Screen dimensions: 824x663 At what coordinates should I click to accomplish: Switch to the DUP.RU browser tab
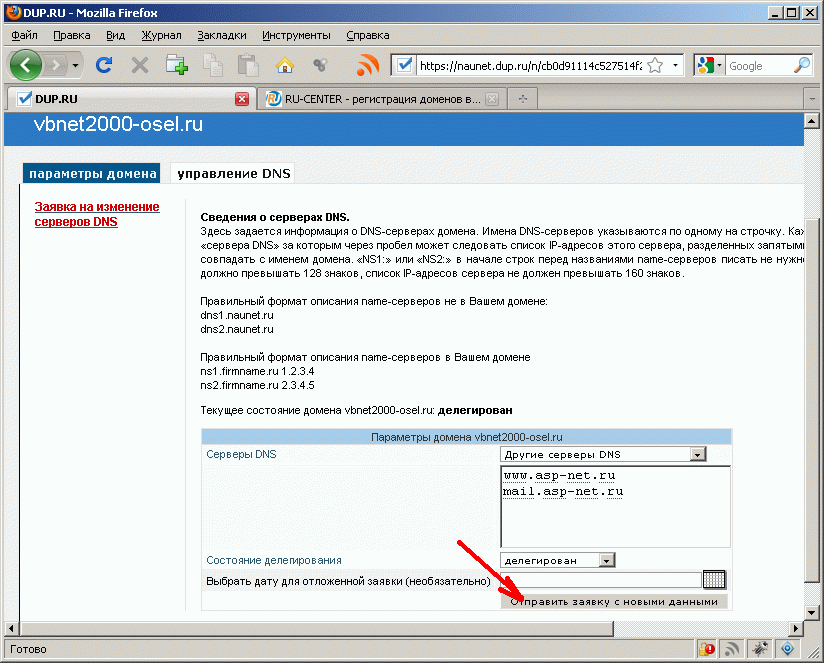(126, 99)
